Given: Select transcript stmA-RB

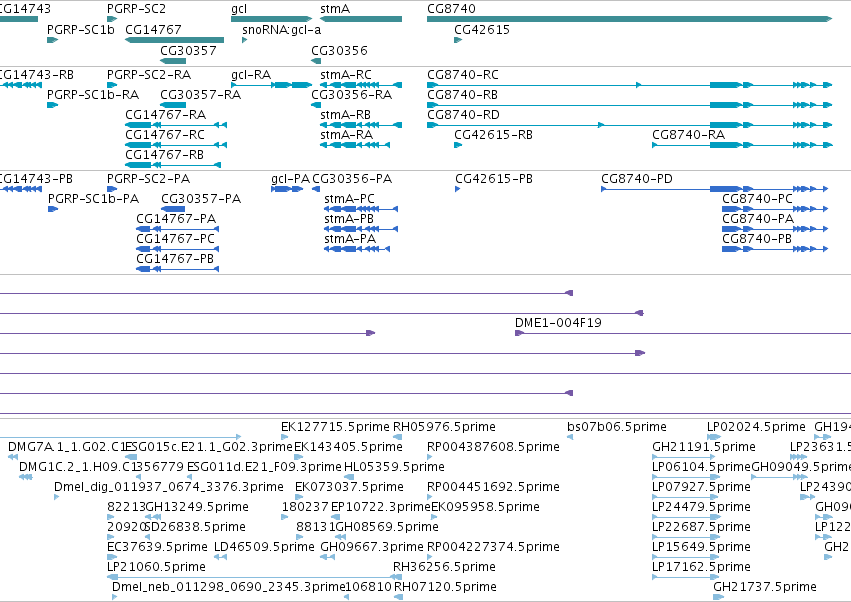Looking at the screenshot, I should 361,125.
